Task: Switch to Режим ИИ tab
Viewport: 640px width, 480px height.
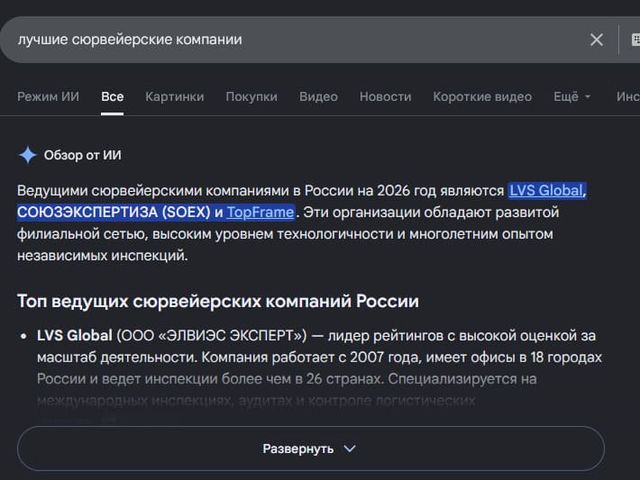Action: (x=48, y=97)
